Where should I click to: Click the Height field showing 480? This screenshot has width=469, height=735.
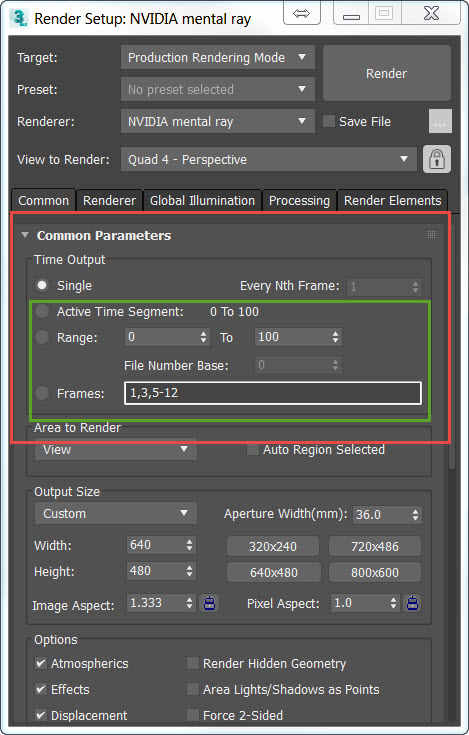coord(156,571)
